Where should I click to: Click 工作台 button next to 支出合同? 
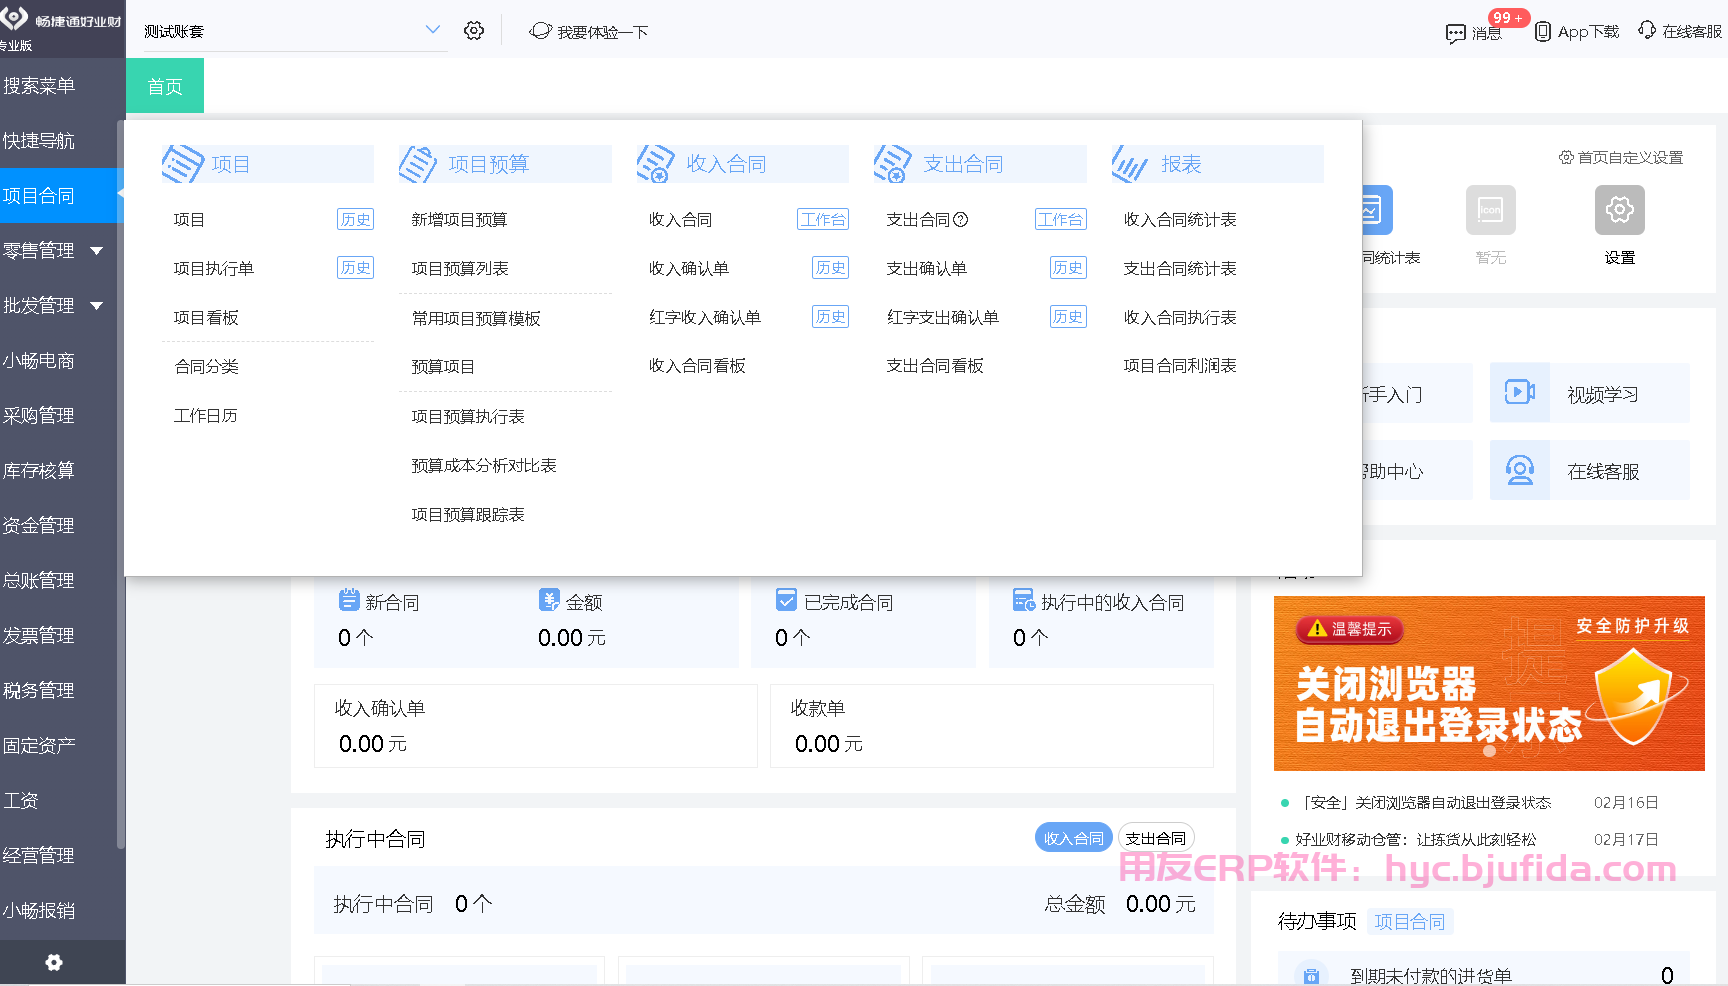(x=1060, y=219)
